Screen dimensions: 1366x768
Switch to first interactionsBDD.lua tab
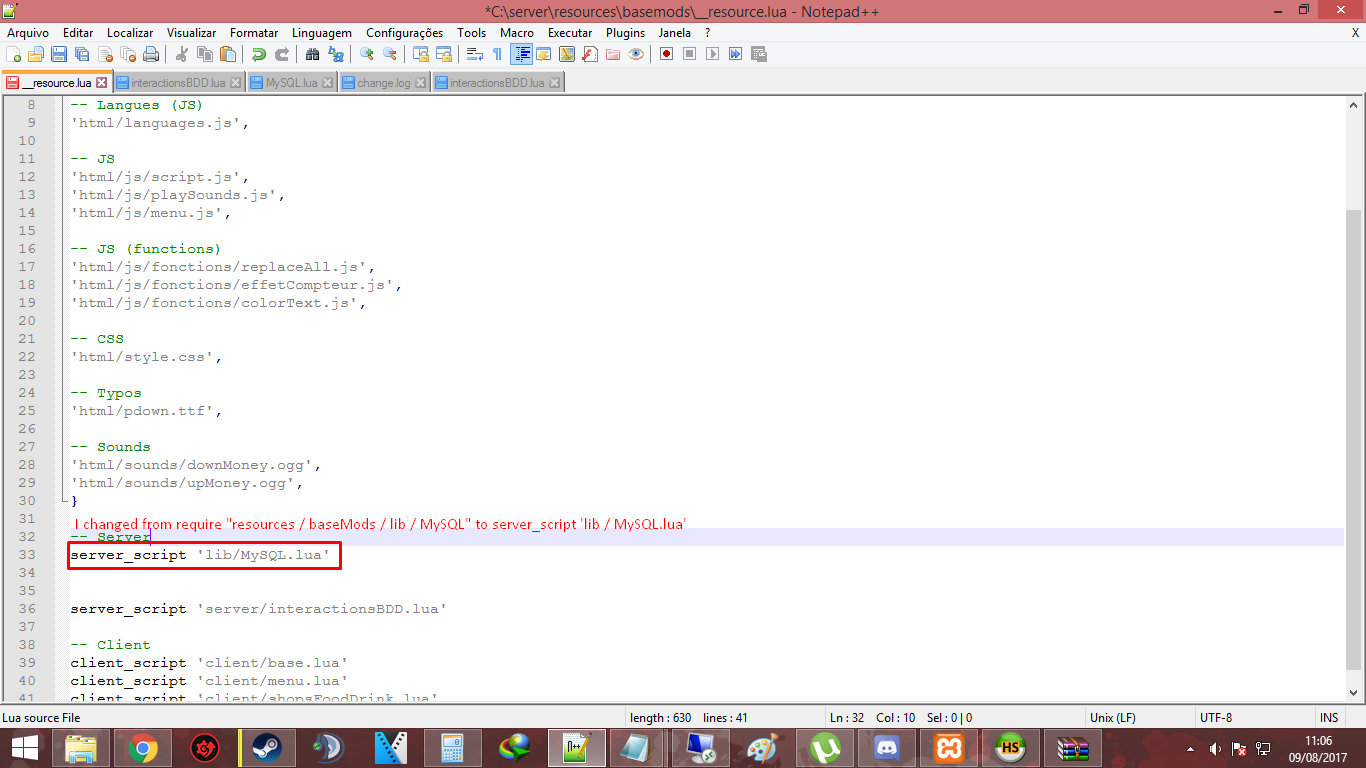click(x=178, y=83)
